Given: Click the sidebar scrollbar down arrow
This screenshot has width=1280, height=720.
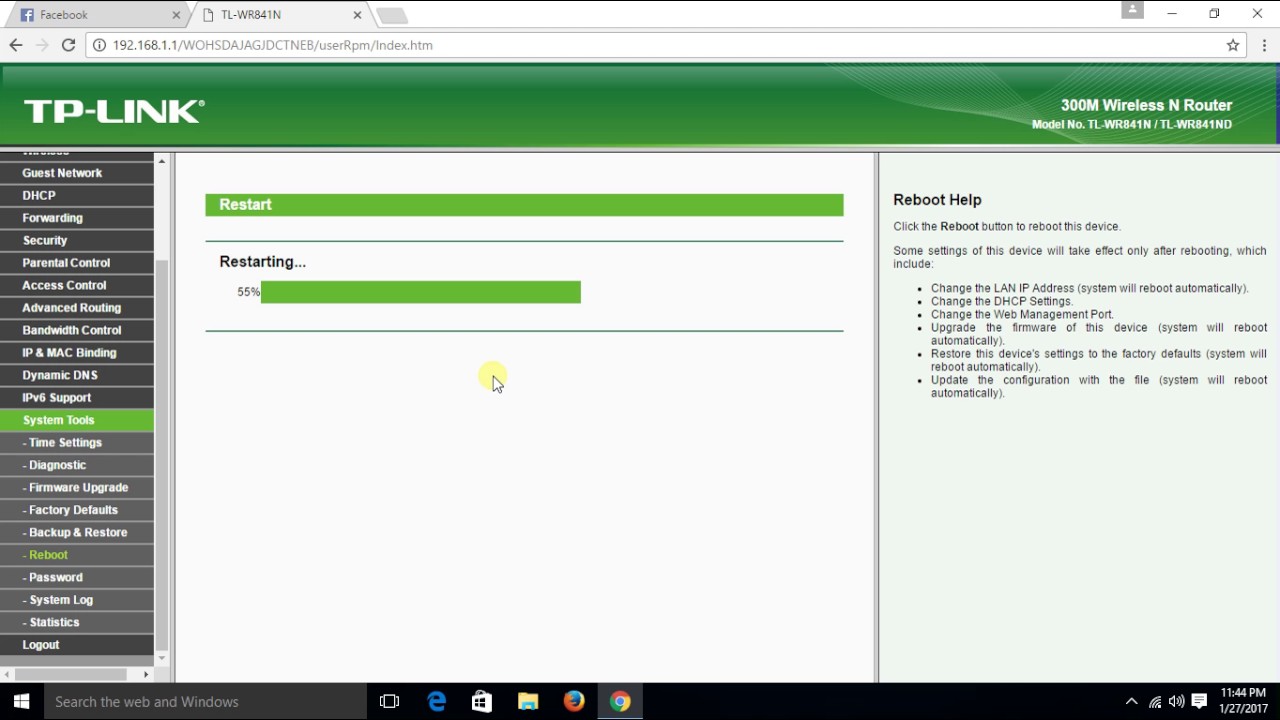Looking at the screenshot, I should tap(161, 660).
